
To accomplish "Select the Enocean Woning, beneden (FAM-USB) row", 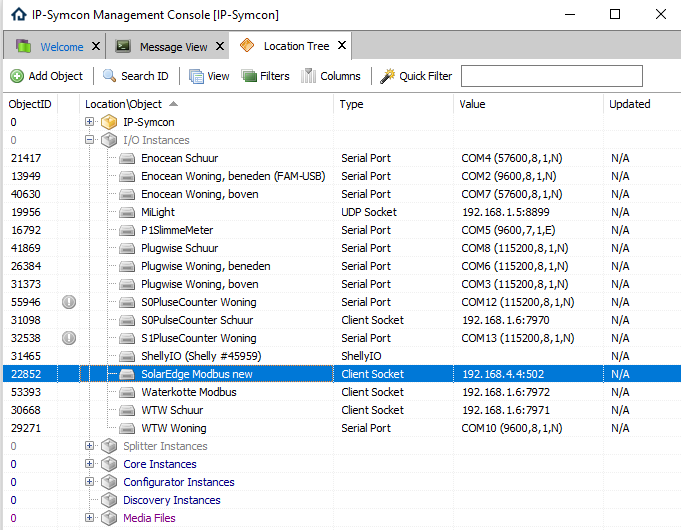I will pyautogui.click(x=342, y=176).
